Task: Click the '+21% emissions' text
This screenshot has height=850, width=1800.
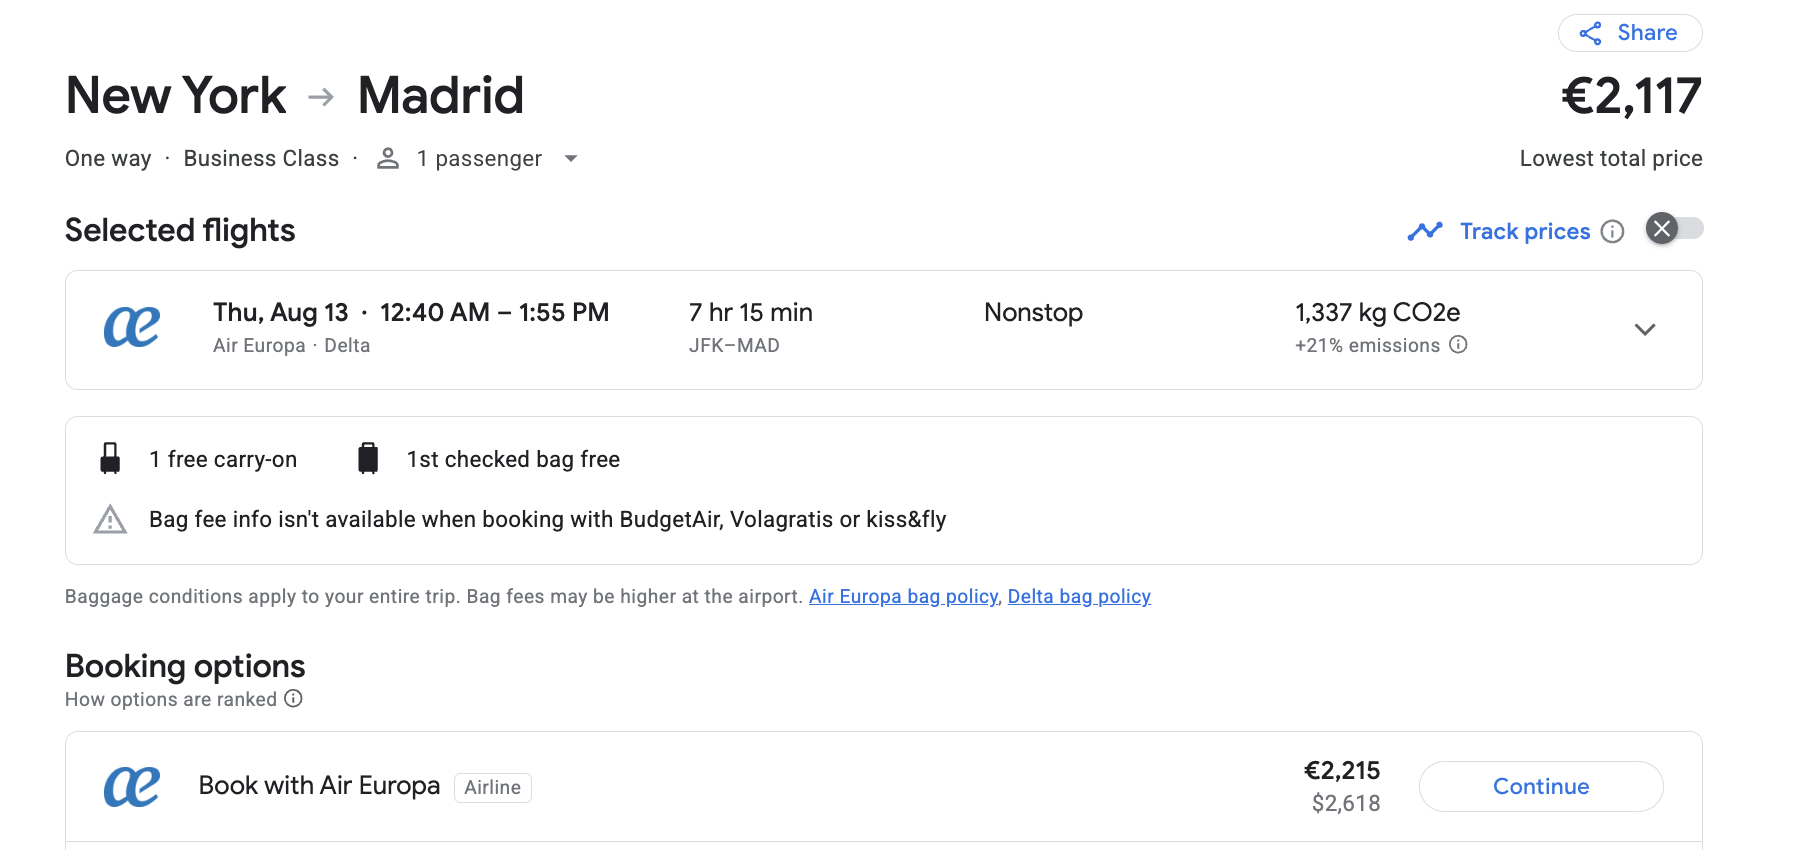Action: (1367, 346)
